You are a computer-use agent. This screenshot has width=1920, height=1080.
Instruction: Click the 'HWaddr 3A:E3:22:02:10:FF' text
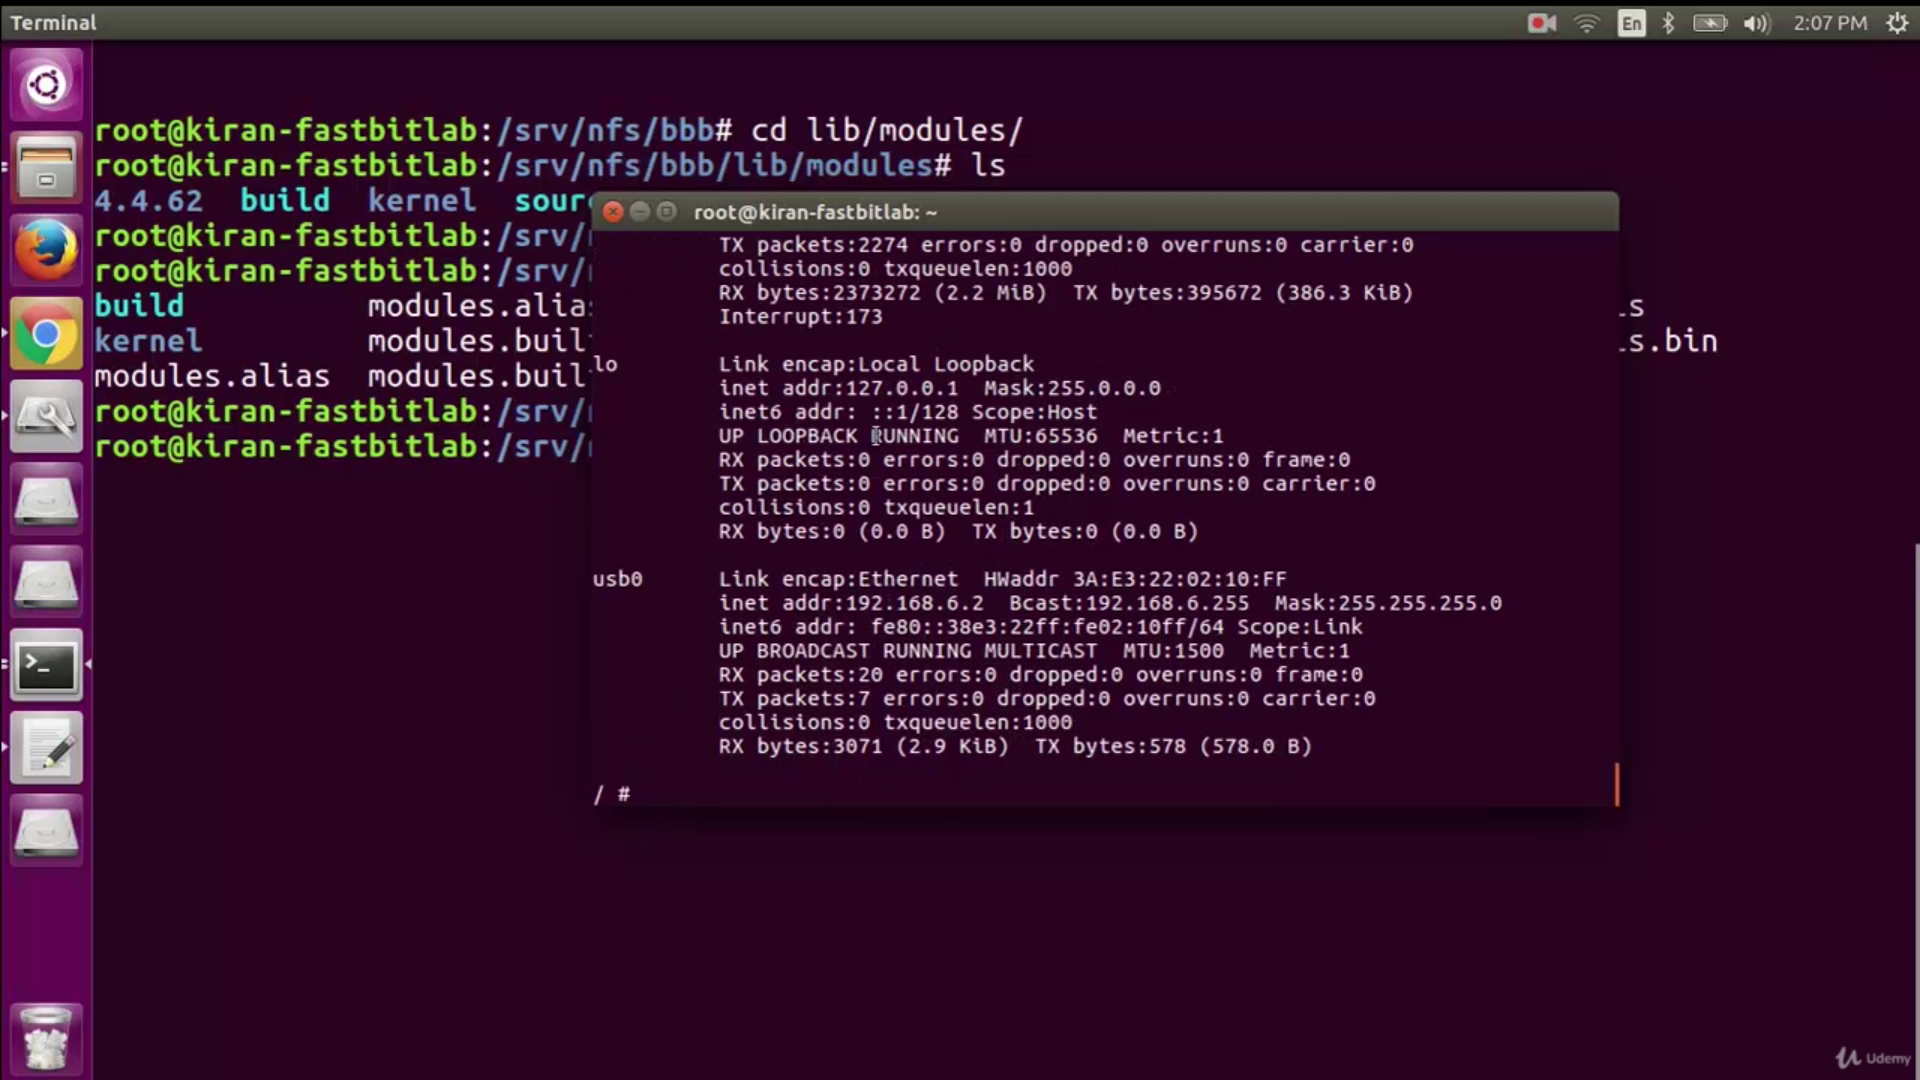pyautogui.click(x=1135, y=579)
